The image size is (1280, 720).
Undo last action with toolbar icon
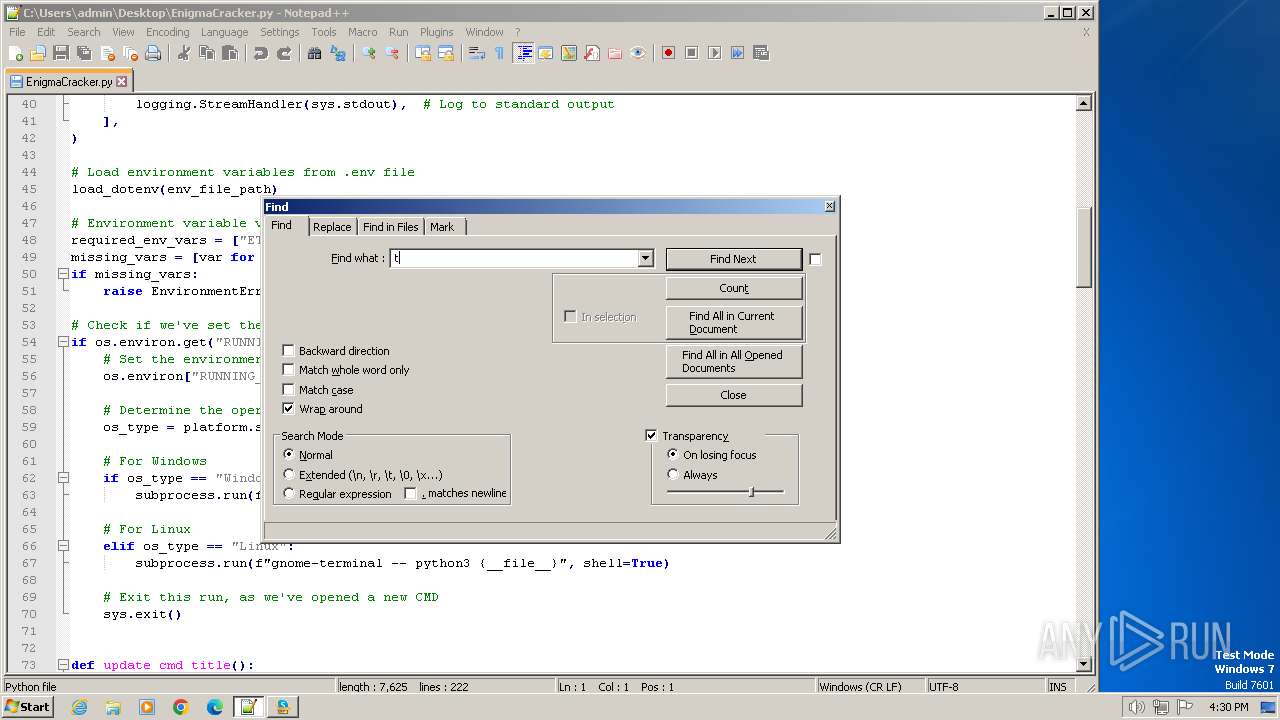tap(261, 53)
